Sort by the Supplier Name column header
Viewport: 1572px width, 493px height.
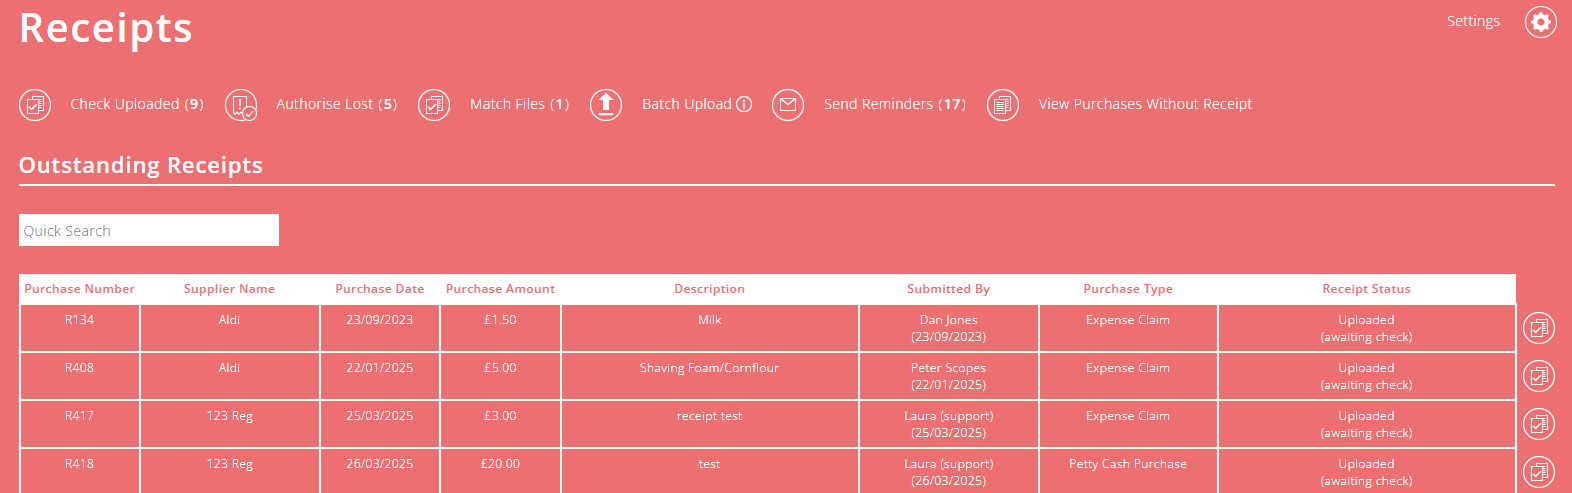point(229,289)
